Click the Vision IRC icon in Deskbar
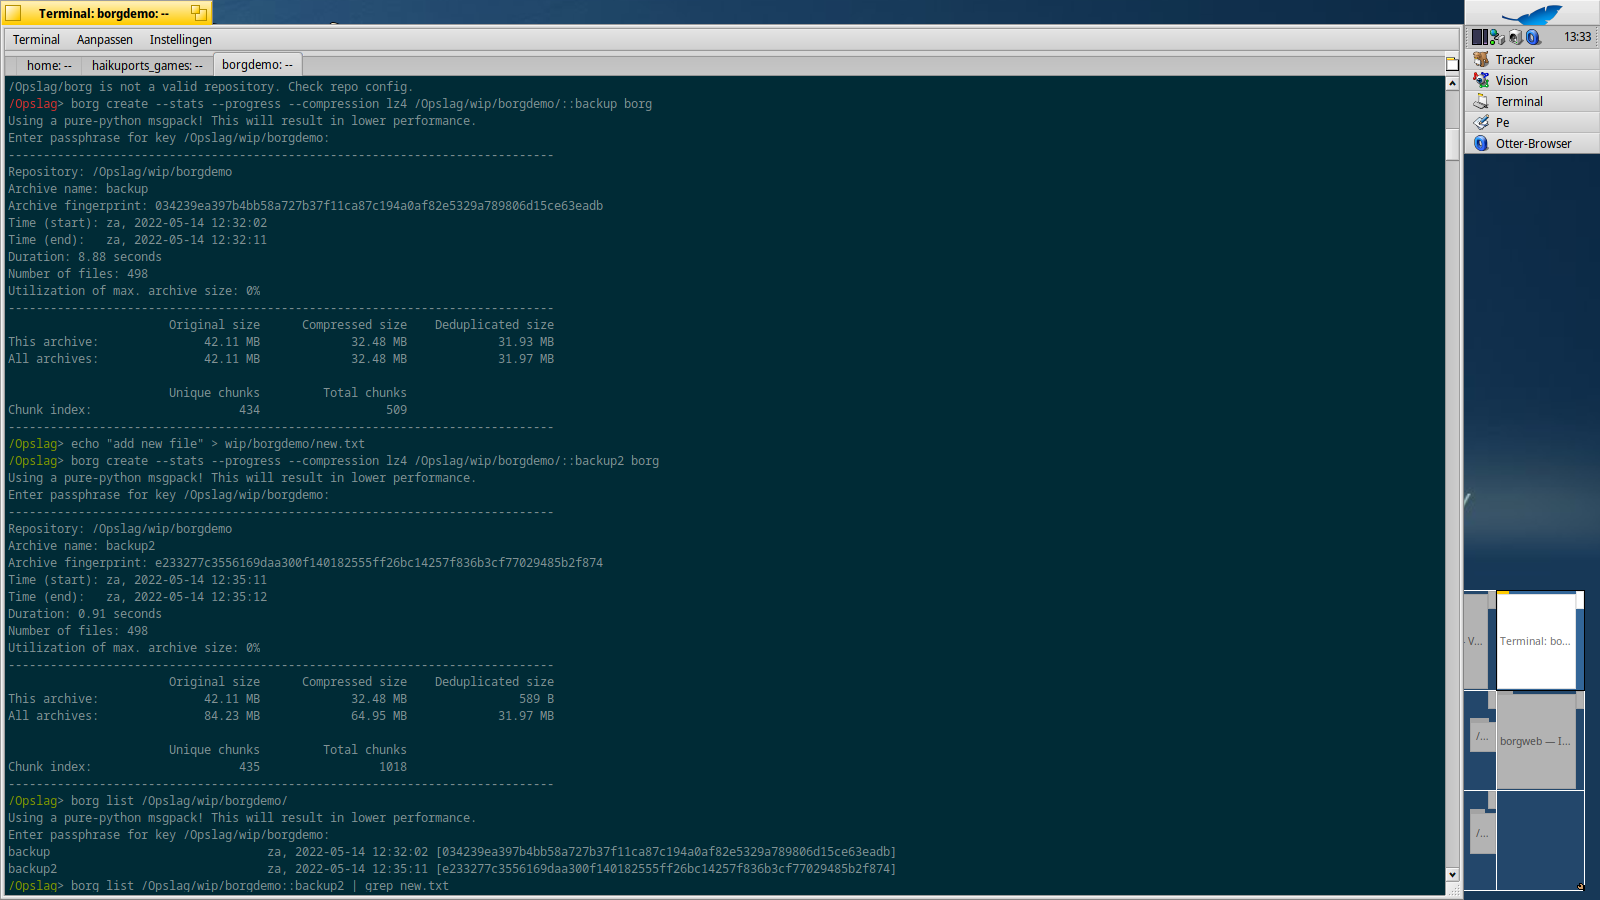Viewport: 1600px width, 900px height. (x=1481, y=81)
